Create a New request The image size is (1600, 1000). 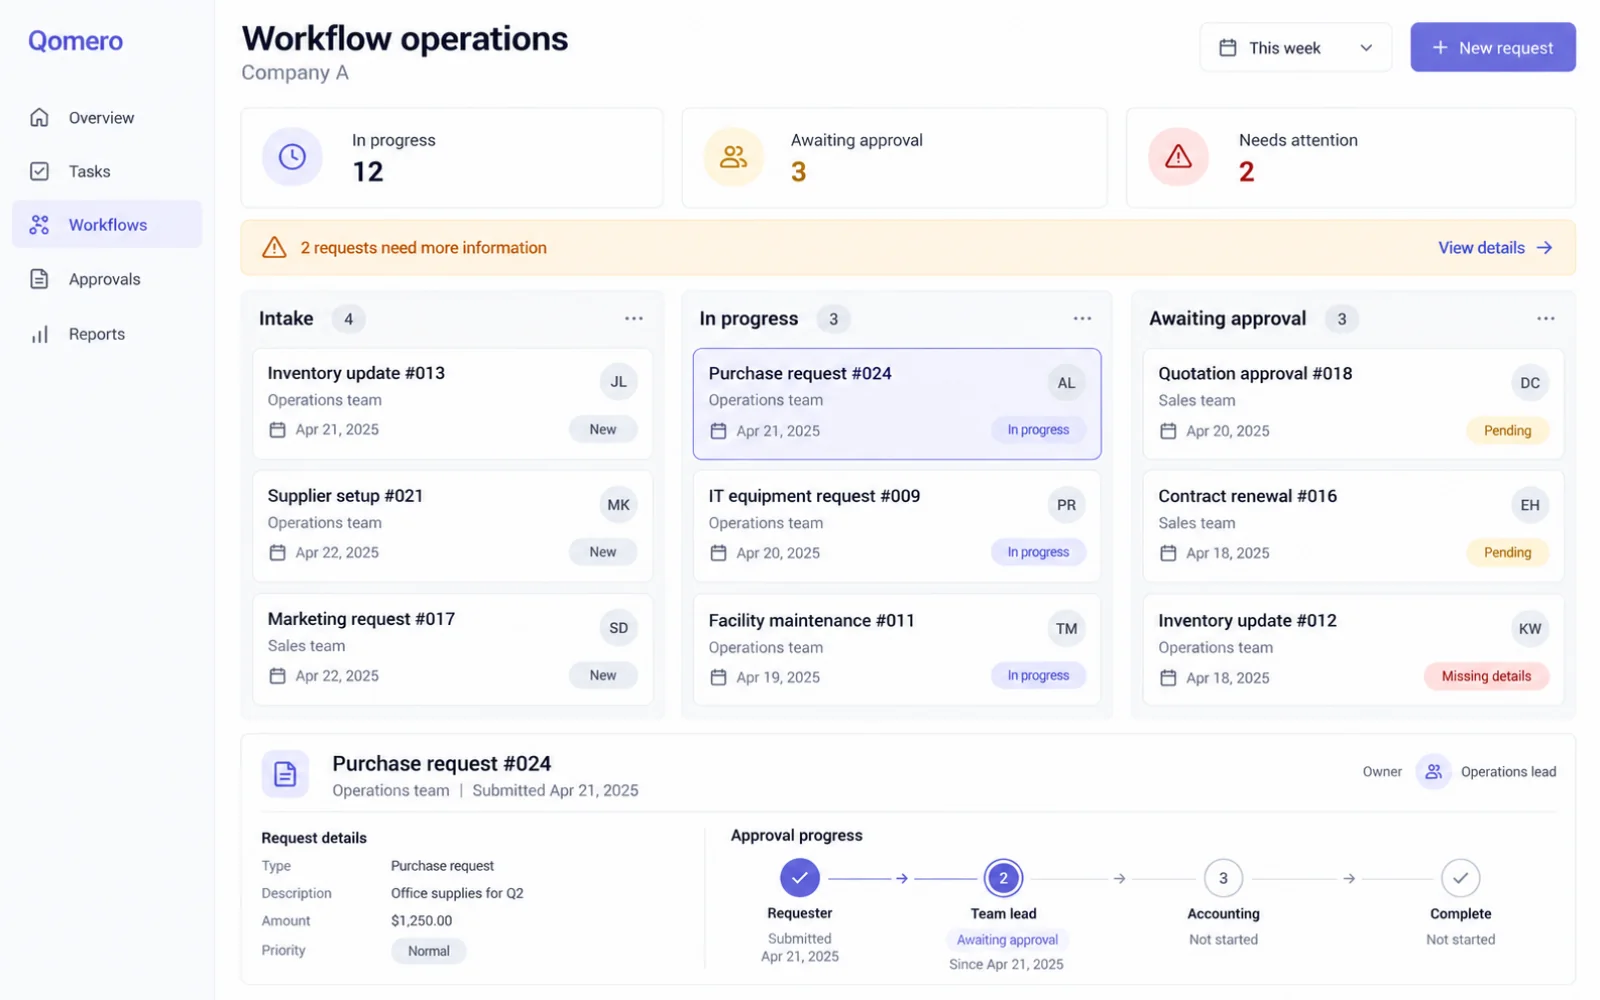click(x=1493, y=48)
